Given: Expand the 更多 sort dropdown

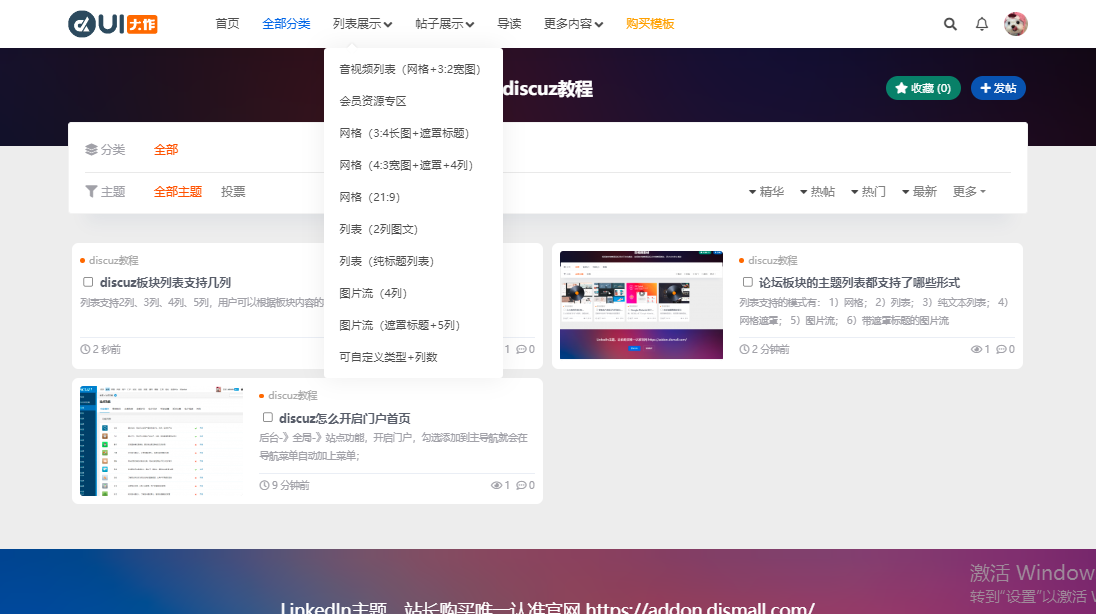Looking at the screenshot, I should point(969,191).
